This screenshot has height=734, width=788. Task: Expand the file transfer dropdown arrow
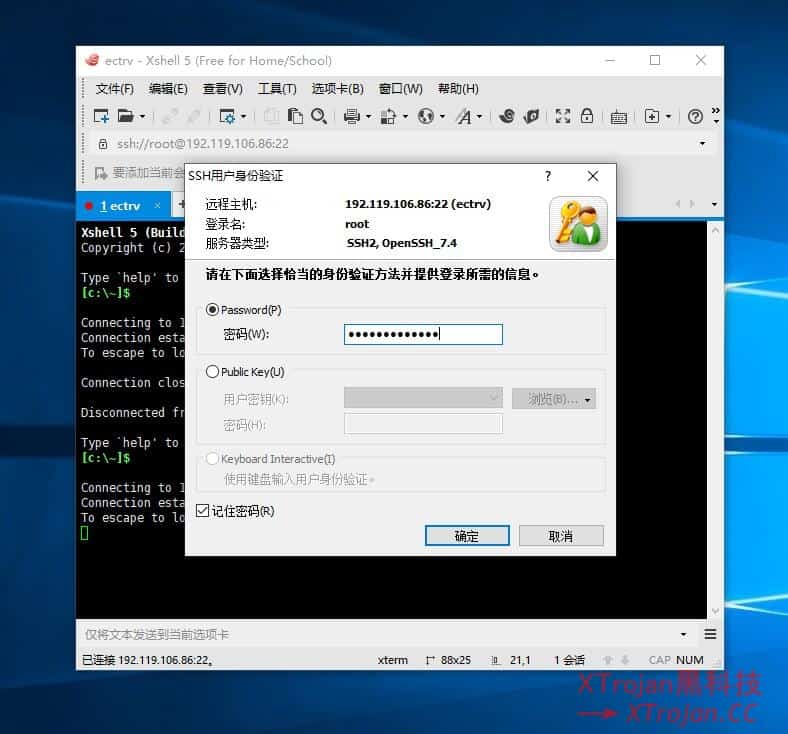405,117
